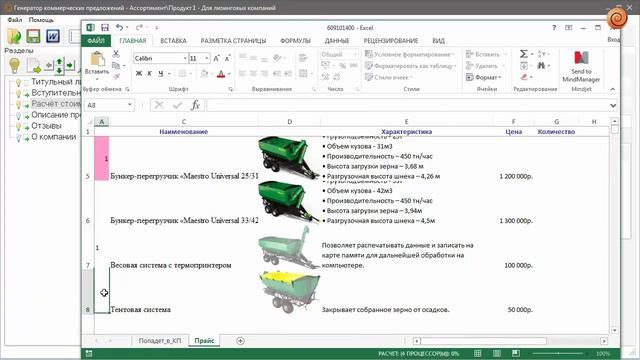The height and width of the screenshot is (360, 640).
Task: Click the Copy icon in clipboard group
Action: pos(116,65)
